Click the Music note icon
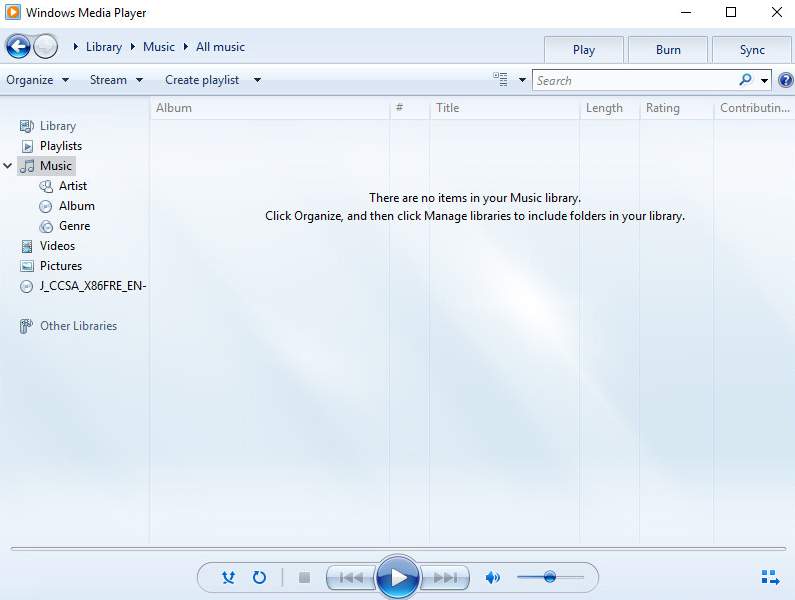Viewport: 795px width, 600px height. 27,166
